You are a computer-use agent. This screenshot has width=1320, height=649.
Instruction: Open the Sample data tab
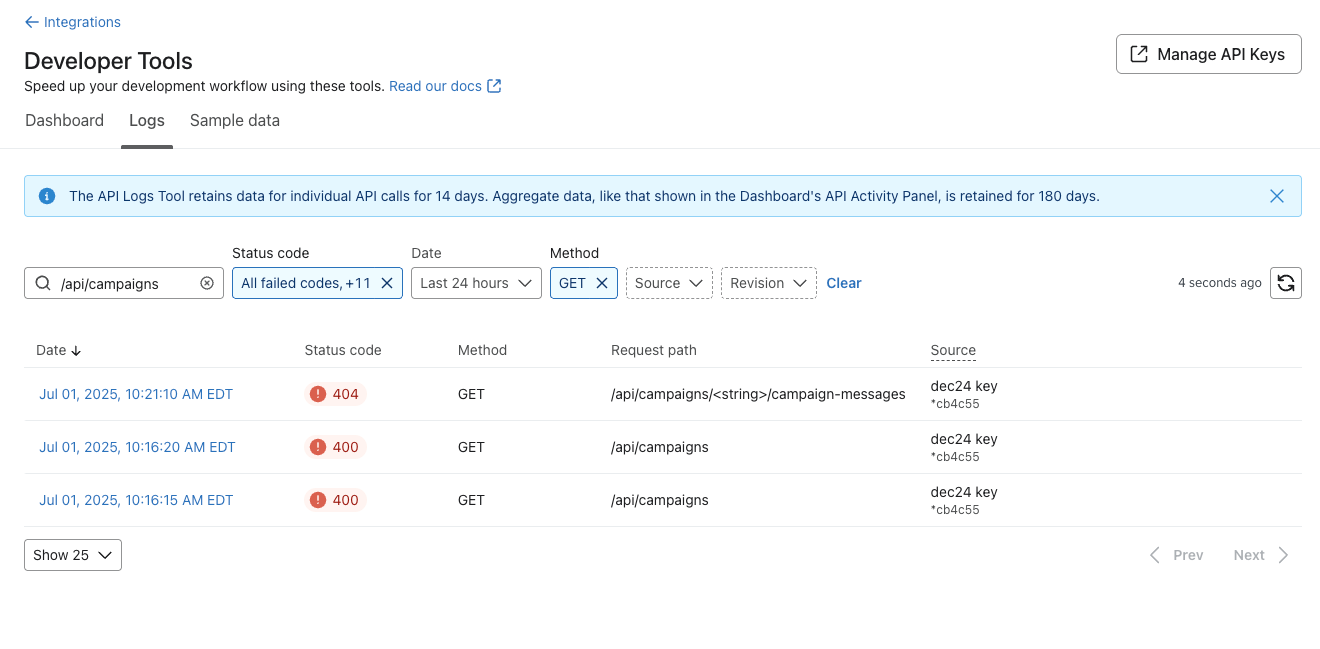click(235, 120)
